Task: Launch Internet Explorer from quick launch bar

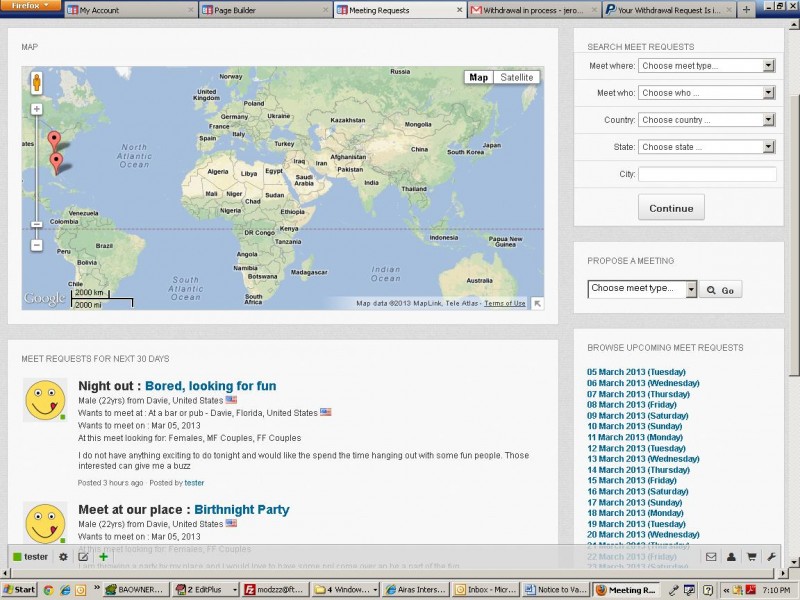Action: pyautogui.click(x=65, y=590)
